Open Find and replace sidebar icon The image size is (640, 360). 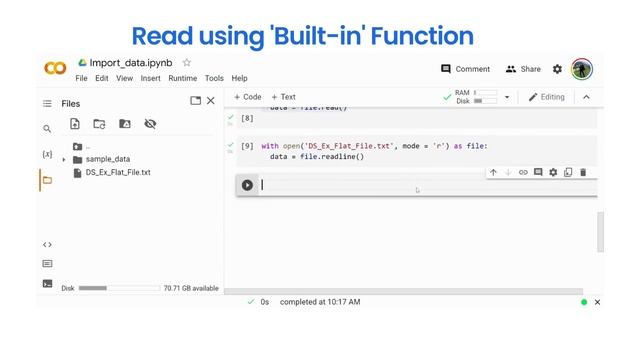pos(47,129)
